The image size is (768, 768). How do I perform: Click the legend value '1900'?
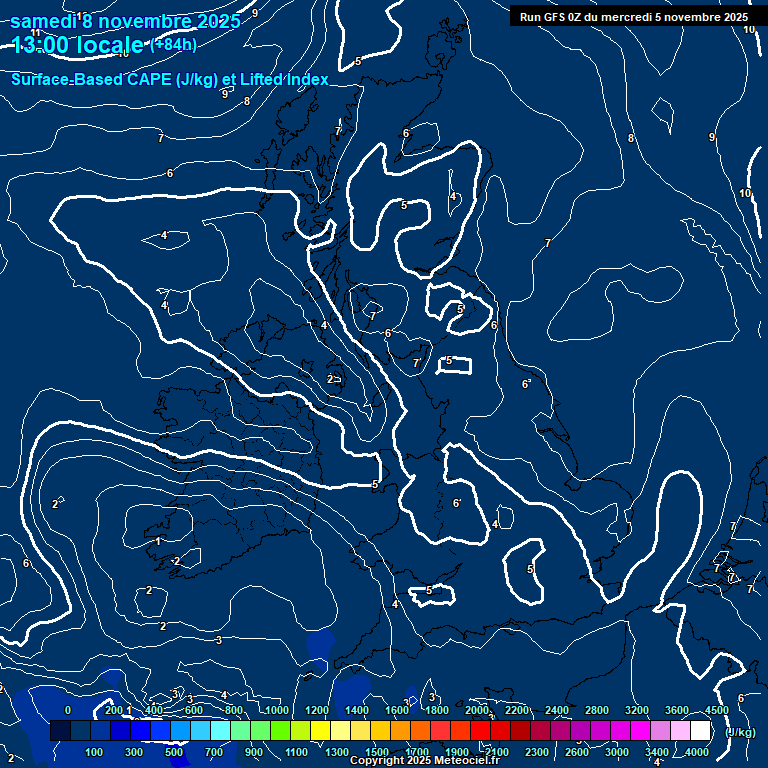click(x=457, y=752)
